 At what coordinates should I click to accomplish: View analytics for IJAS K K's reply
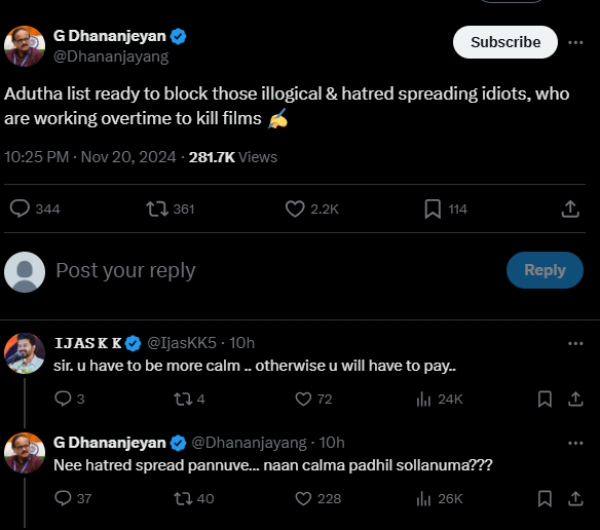[x=423, y=399]
